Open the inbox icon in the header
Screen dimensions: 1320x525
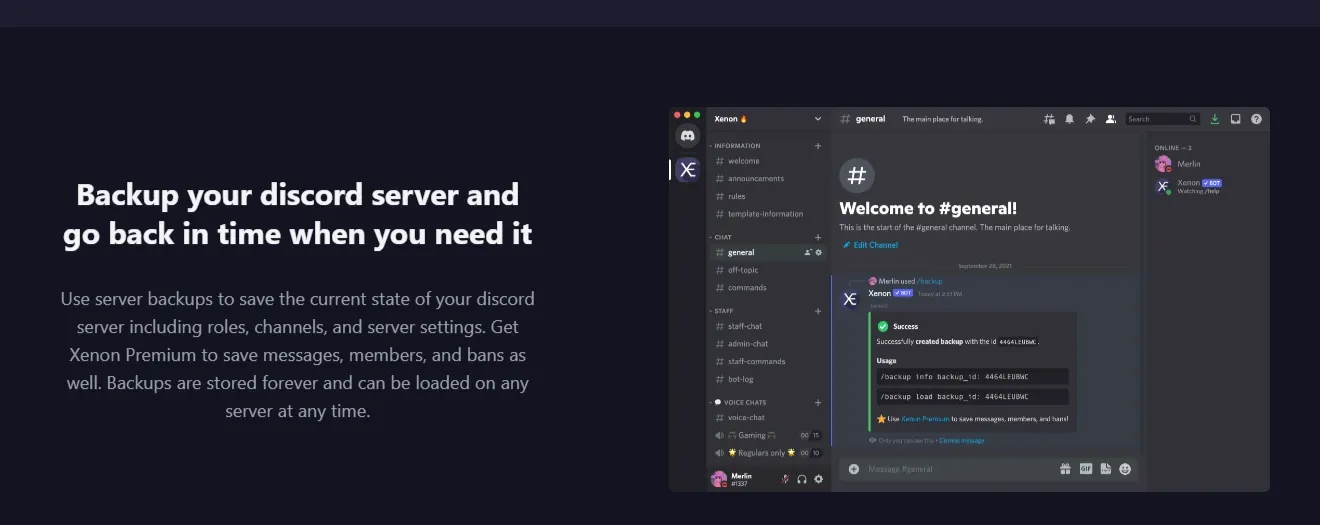[x=1236, y=119]
